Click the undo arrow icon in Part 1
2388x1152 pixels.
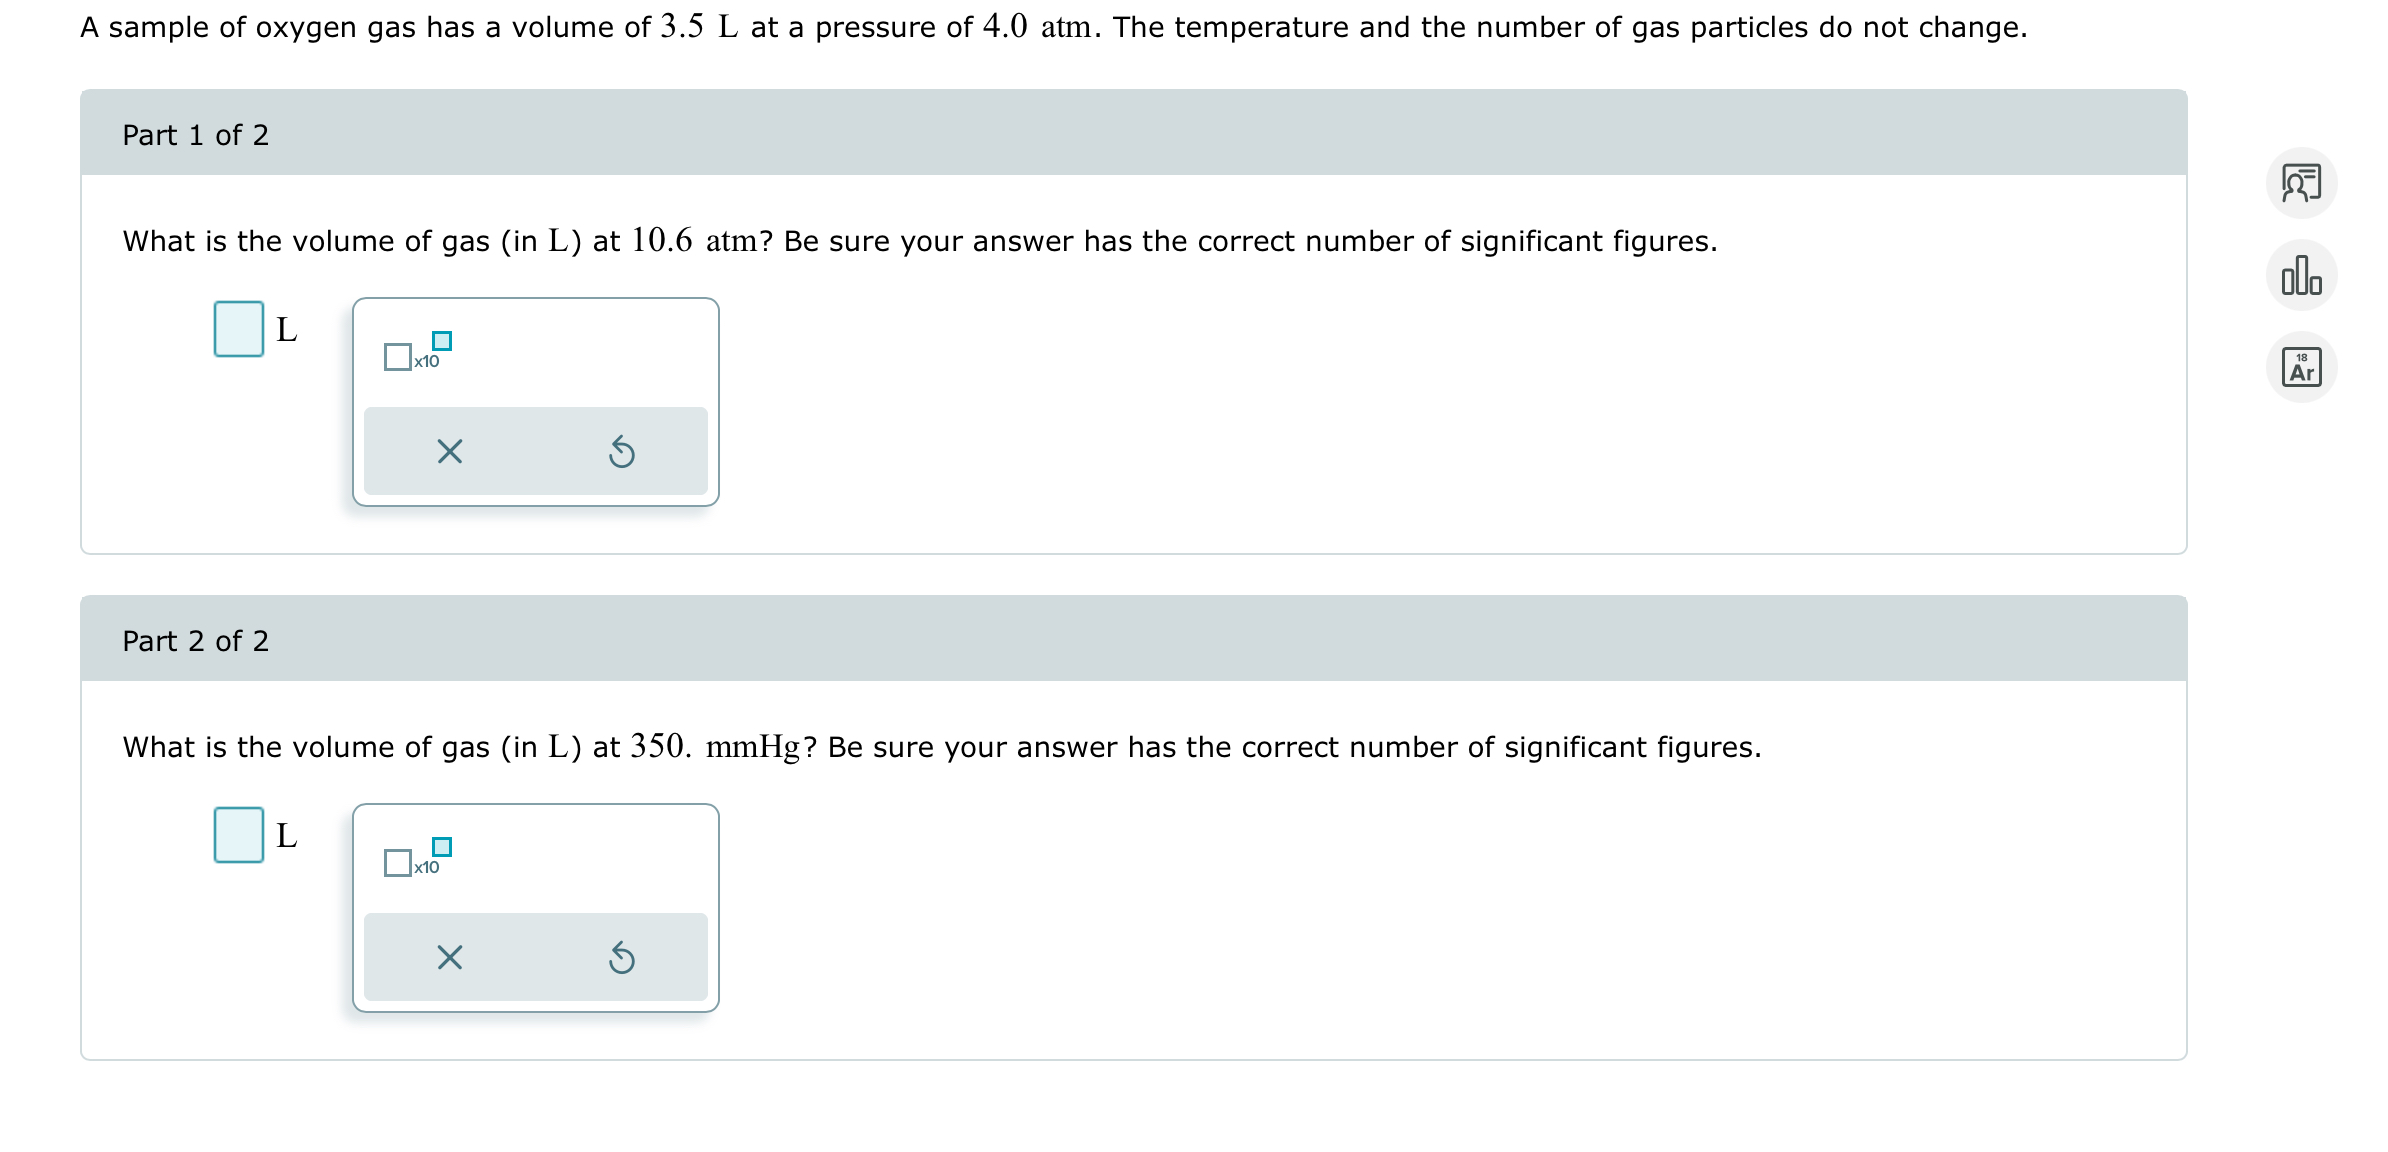coord(623,453)
